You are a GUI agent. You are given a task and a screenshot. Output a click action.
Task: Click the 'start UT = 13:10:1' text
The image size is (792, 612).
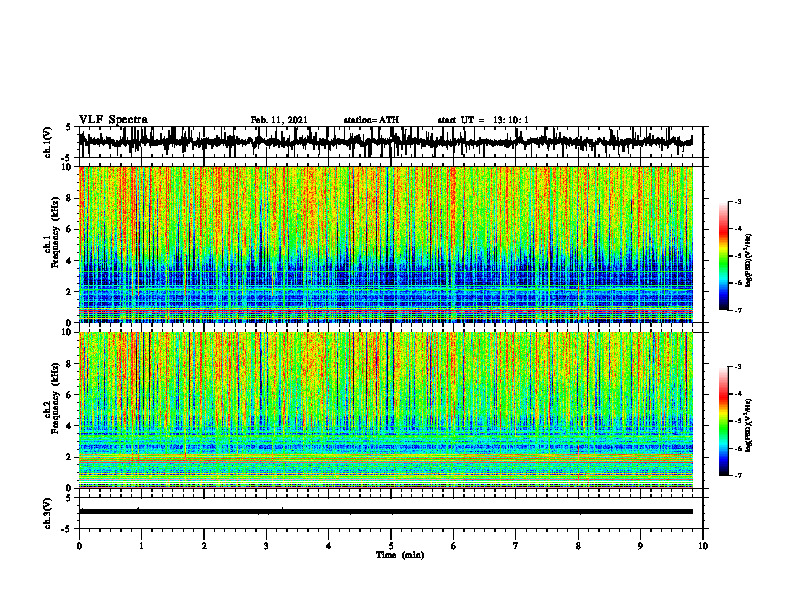pyautogui.click(x=483, y=120)
